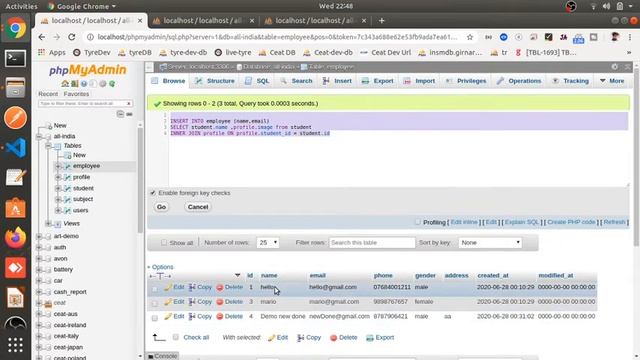Click the logout icon beside home
Viewport: 640px width, 360px height.
(74, 83)
